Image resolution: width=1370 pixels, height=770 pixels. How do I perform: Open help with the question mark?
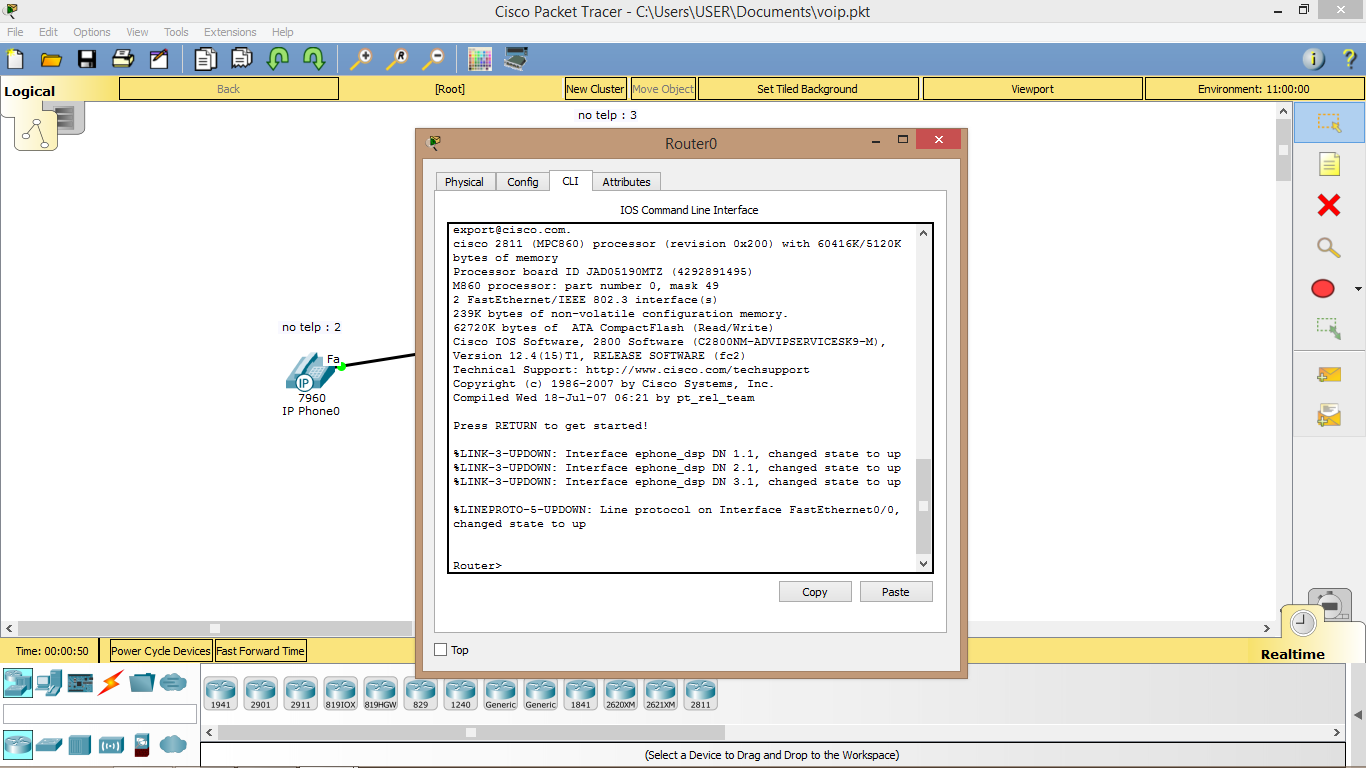[x=1349, y=59]
